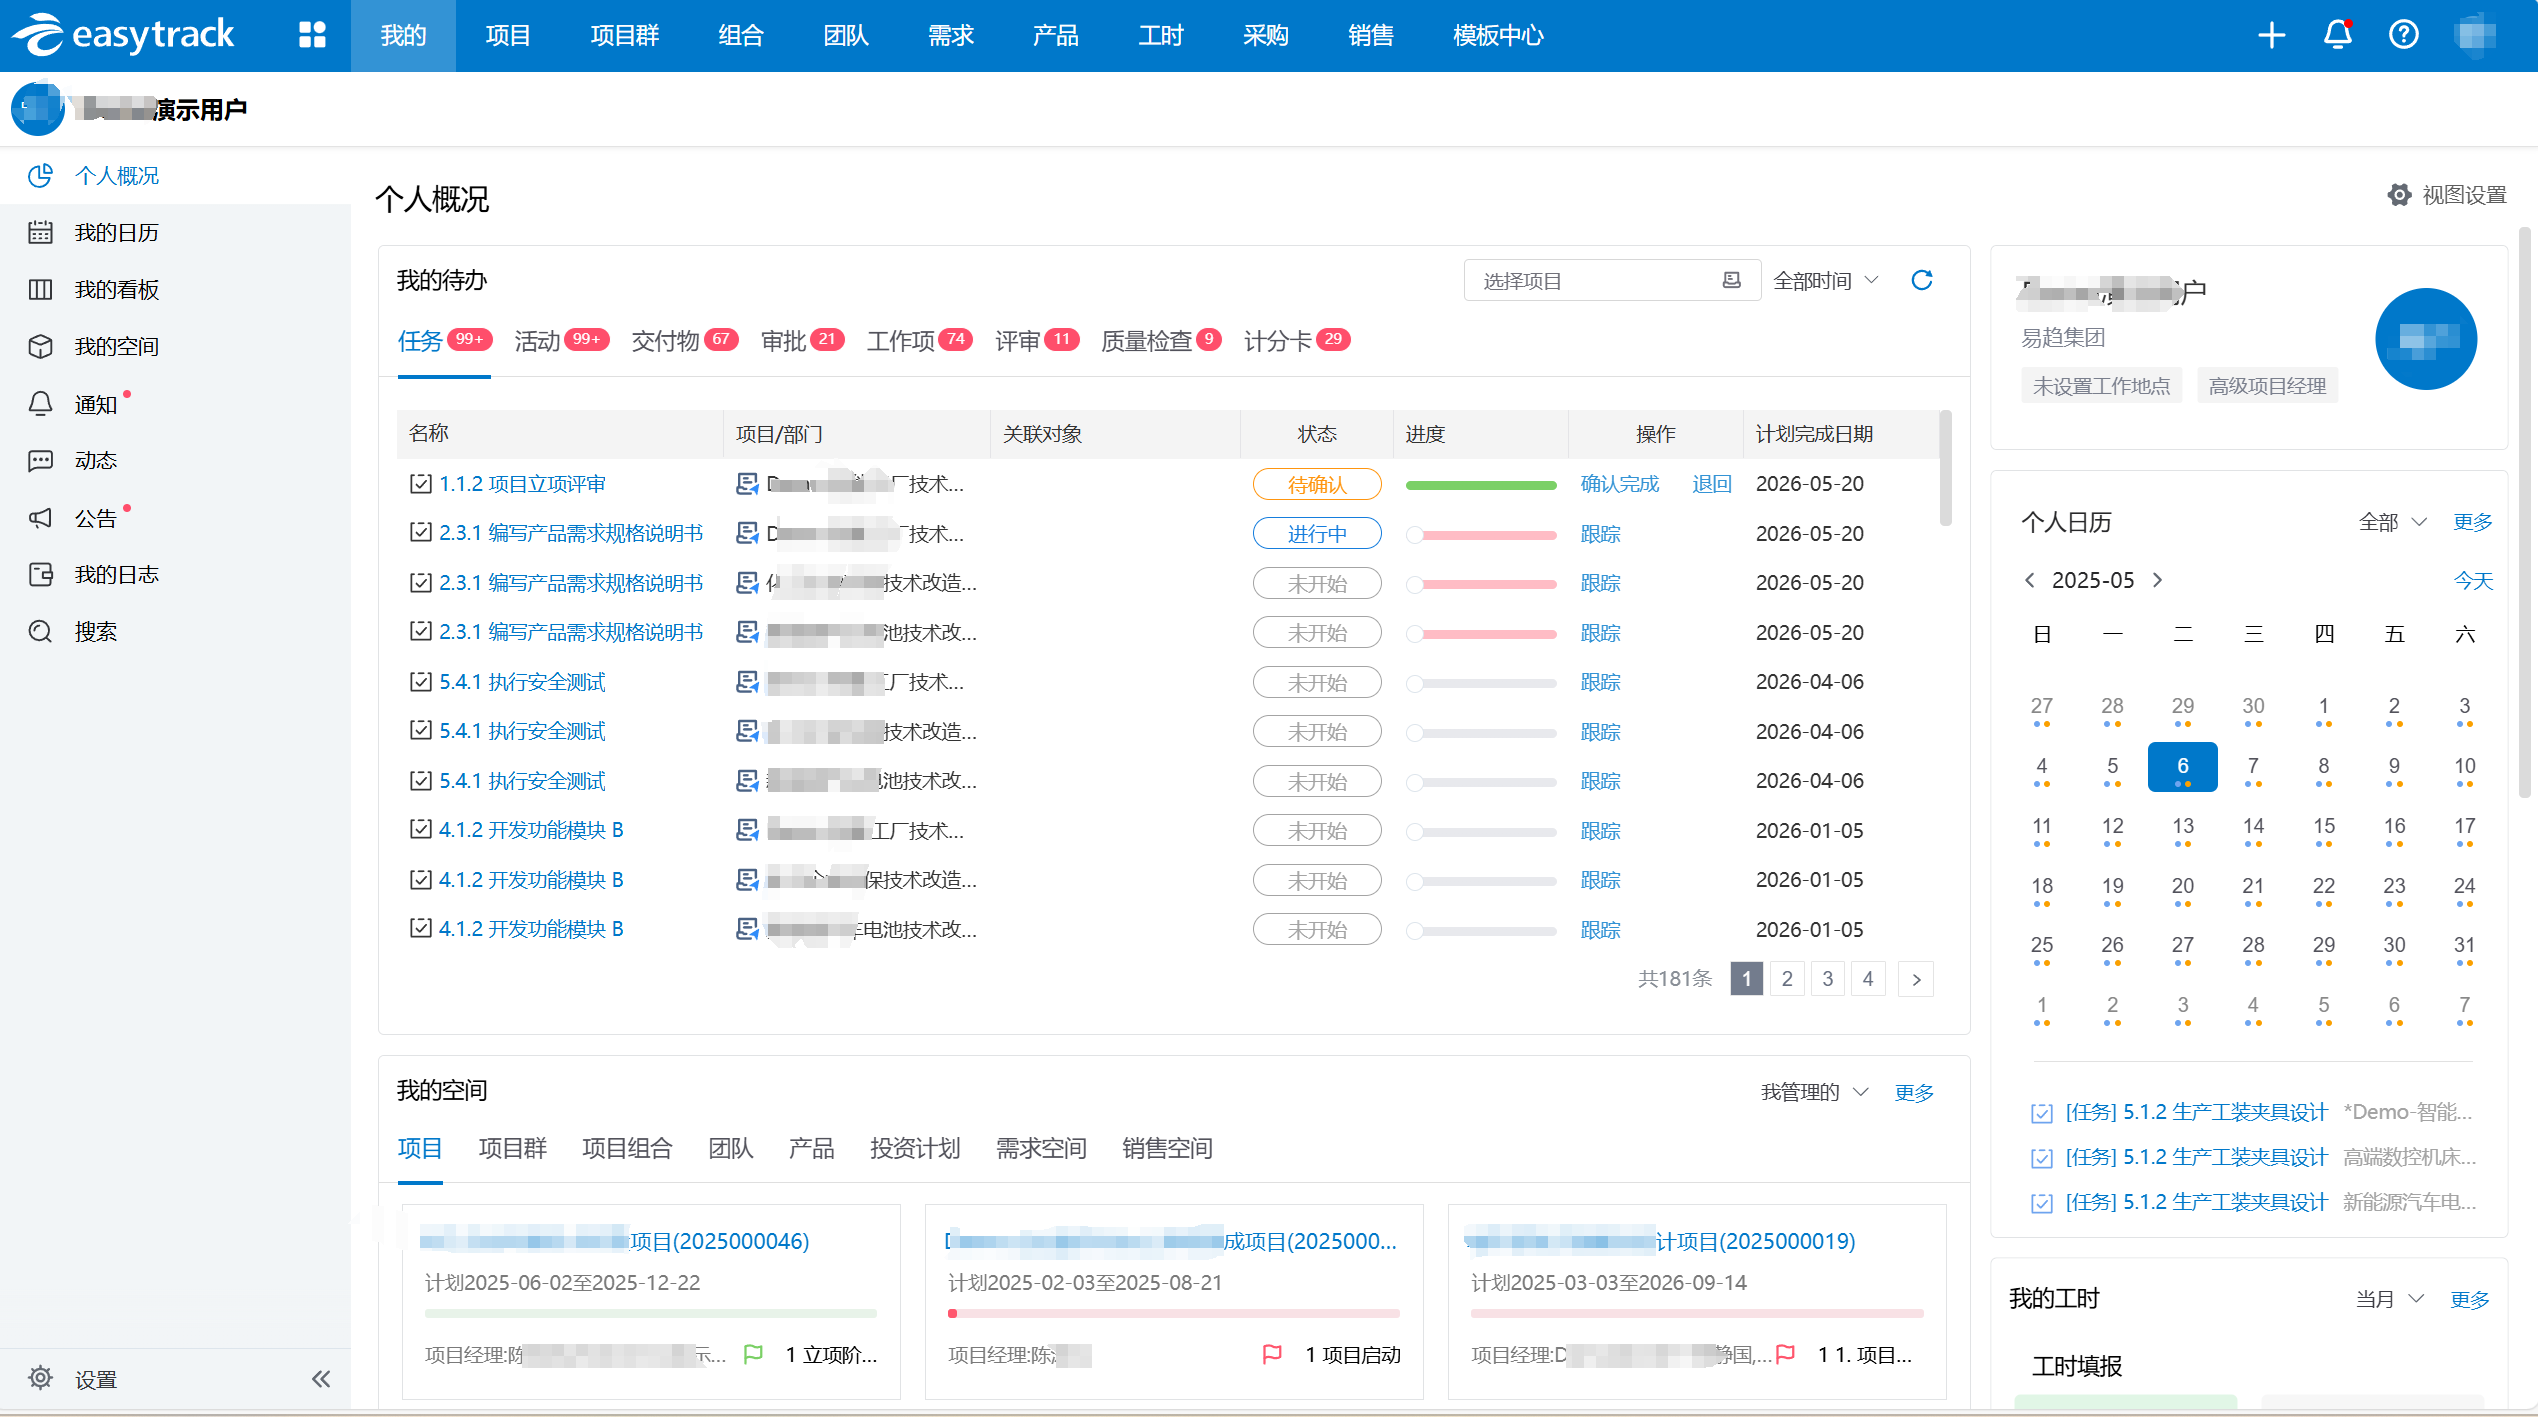Go to page 2 of task list
The height and width of the screenshot is (1417, 2538).
[x=1787, y=979]
